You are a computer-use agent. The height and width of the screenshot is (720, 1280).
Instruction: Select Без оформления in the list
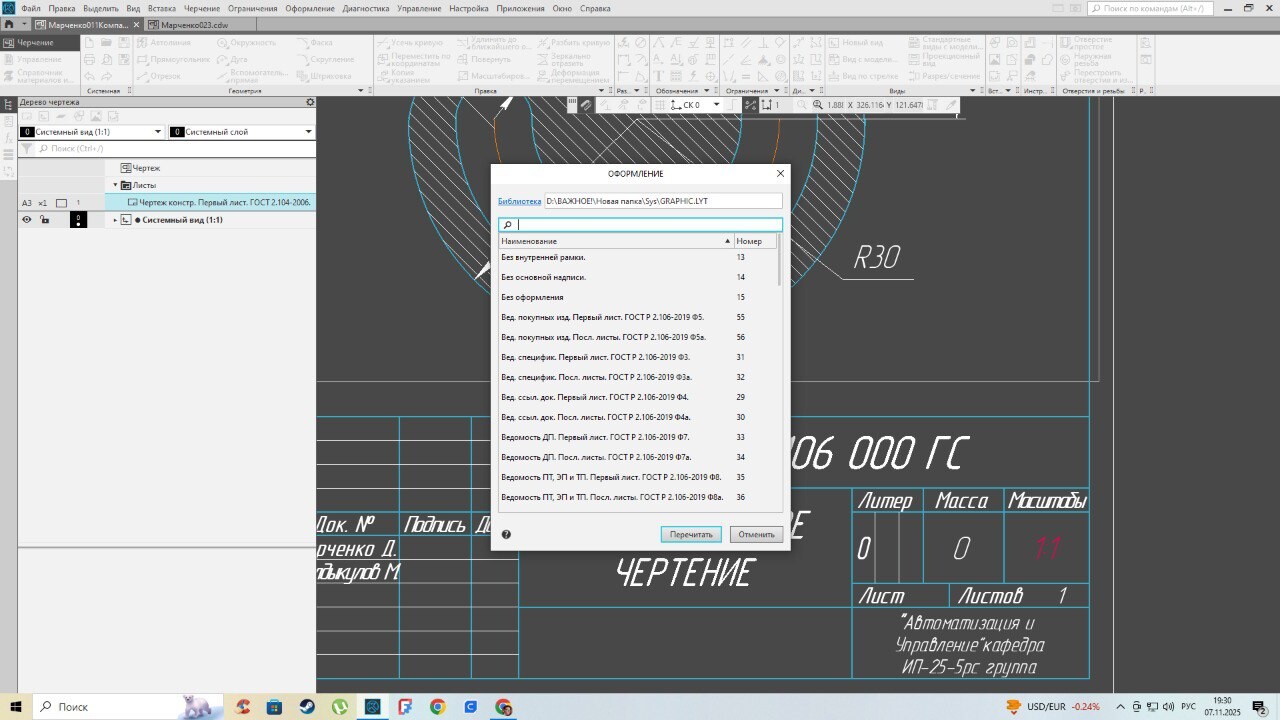533,297
